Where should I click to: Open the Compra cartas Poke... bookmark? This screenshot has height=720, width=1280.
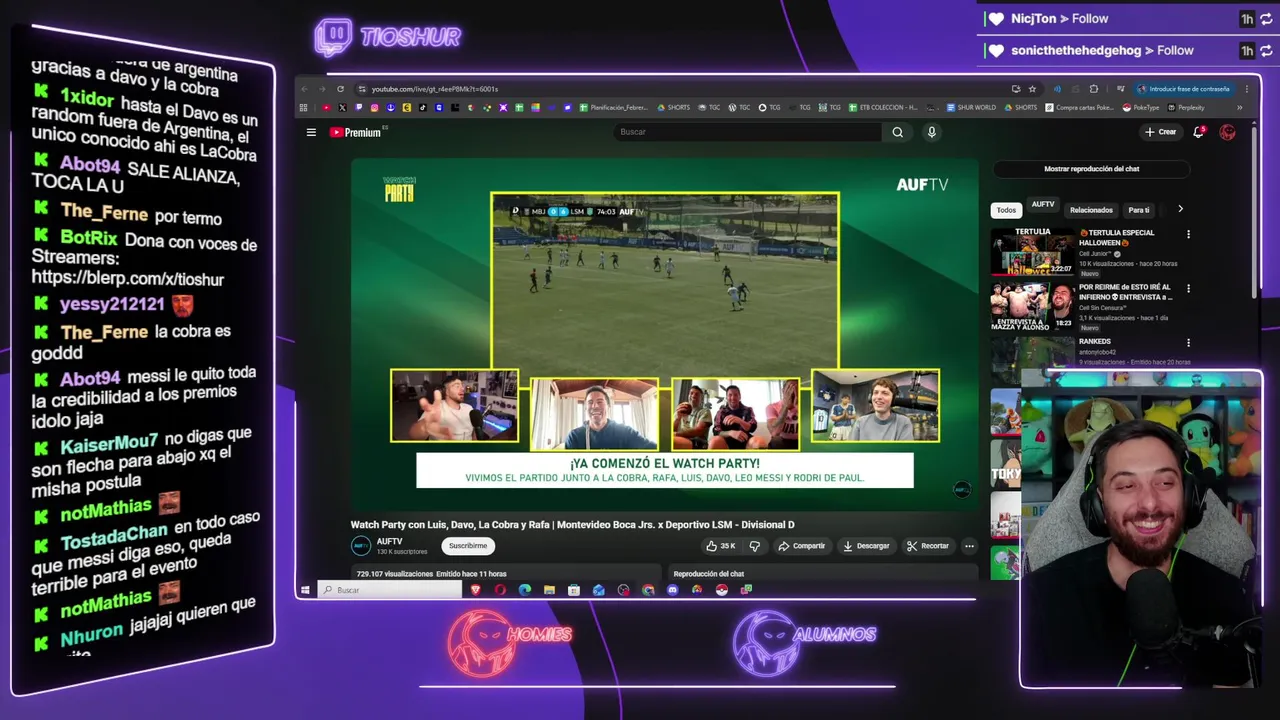click(1079, 107)
